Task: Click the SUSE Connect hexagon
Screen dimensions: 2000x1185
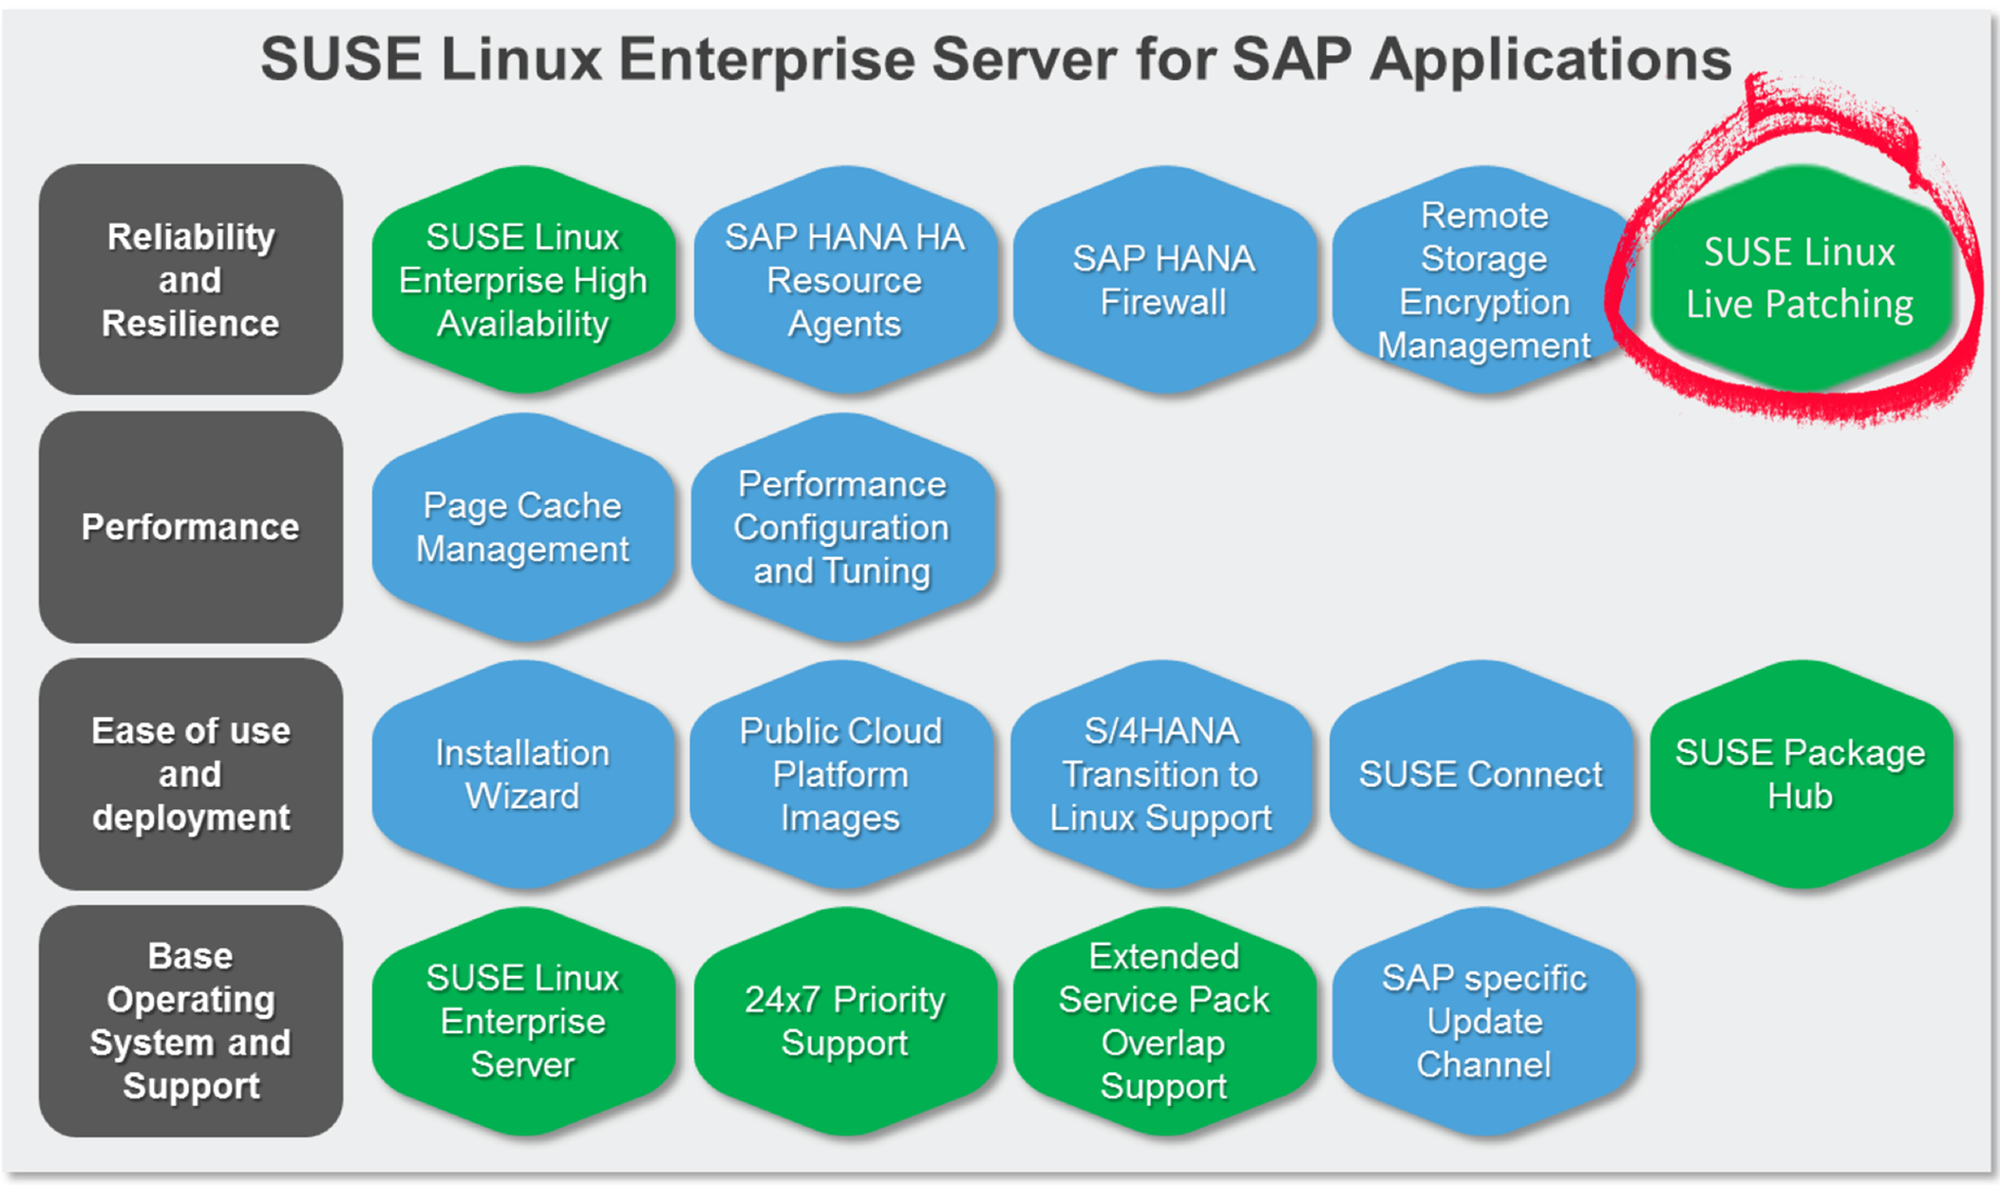Action: coord(1481,774)
